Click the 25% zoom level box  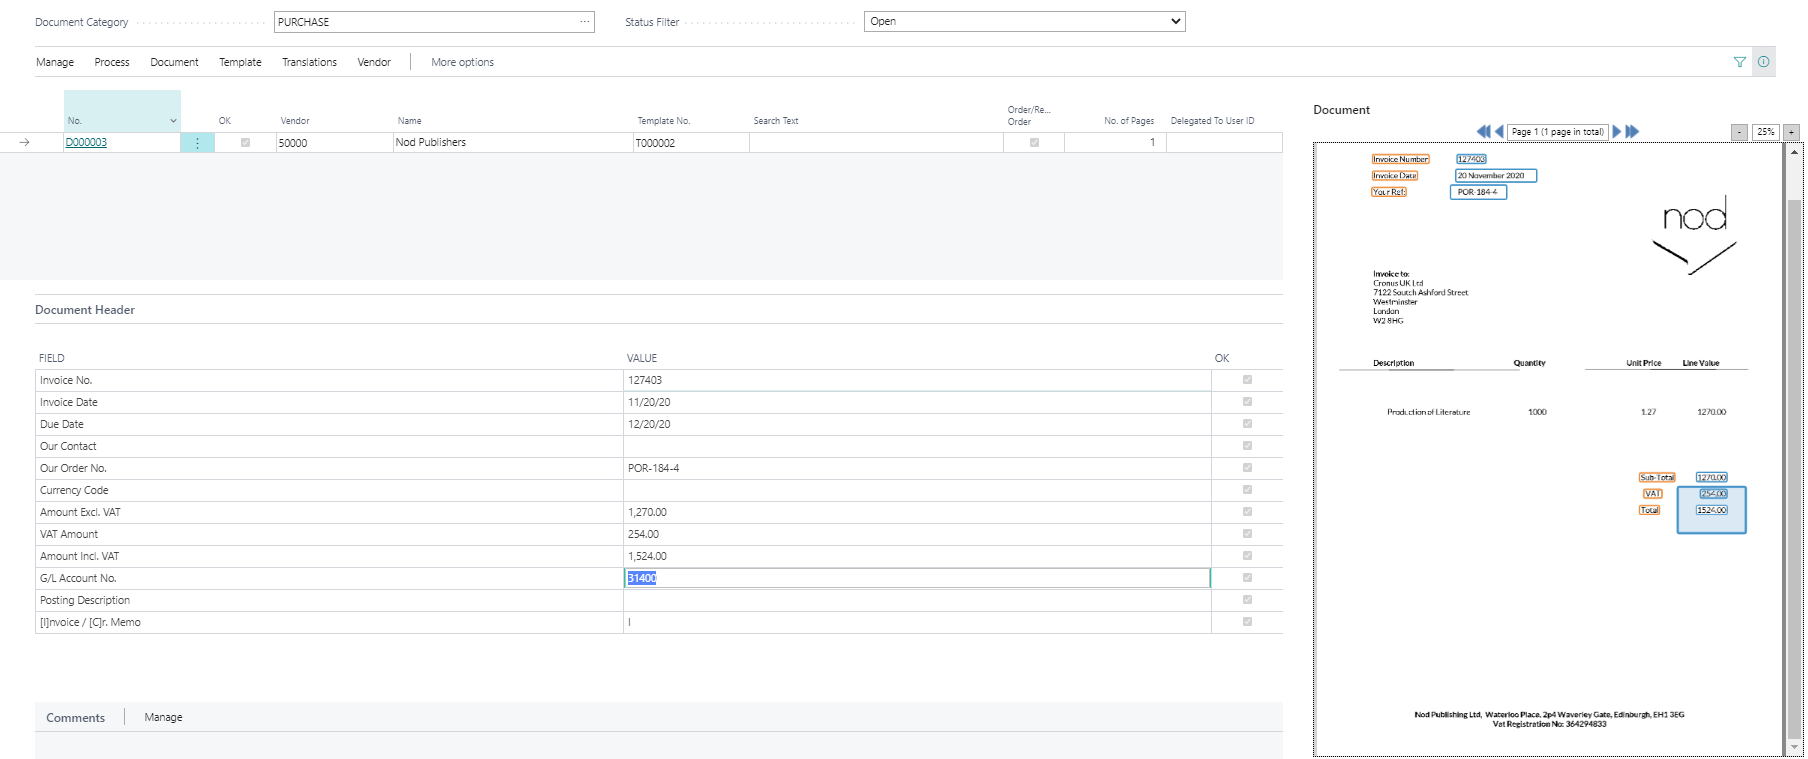pyautogui.click(x=1766, y=132)
